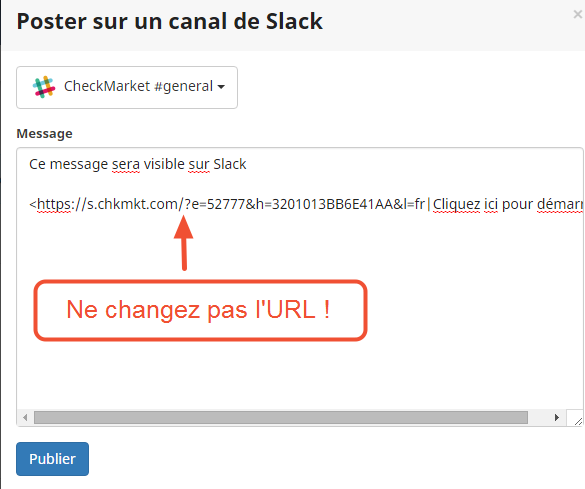Click the scrollbar right arrow
The image size is (585, 489).
[557, 417]
